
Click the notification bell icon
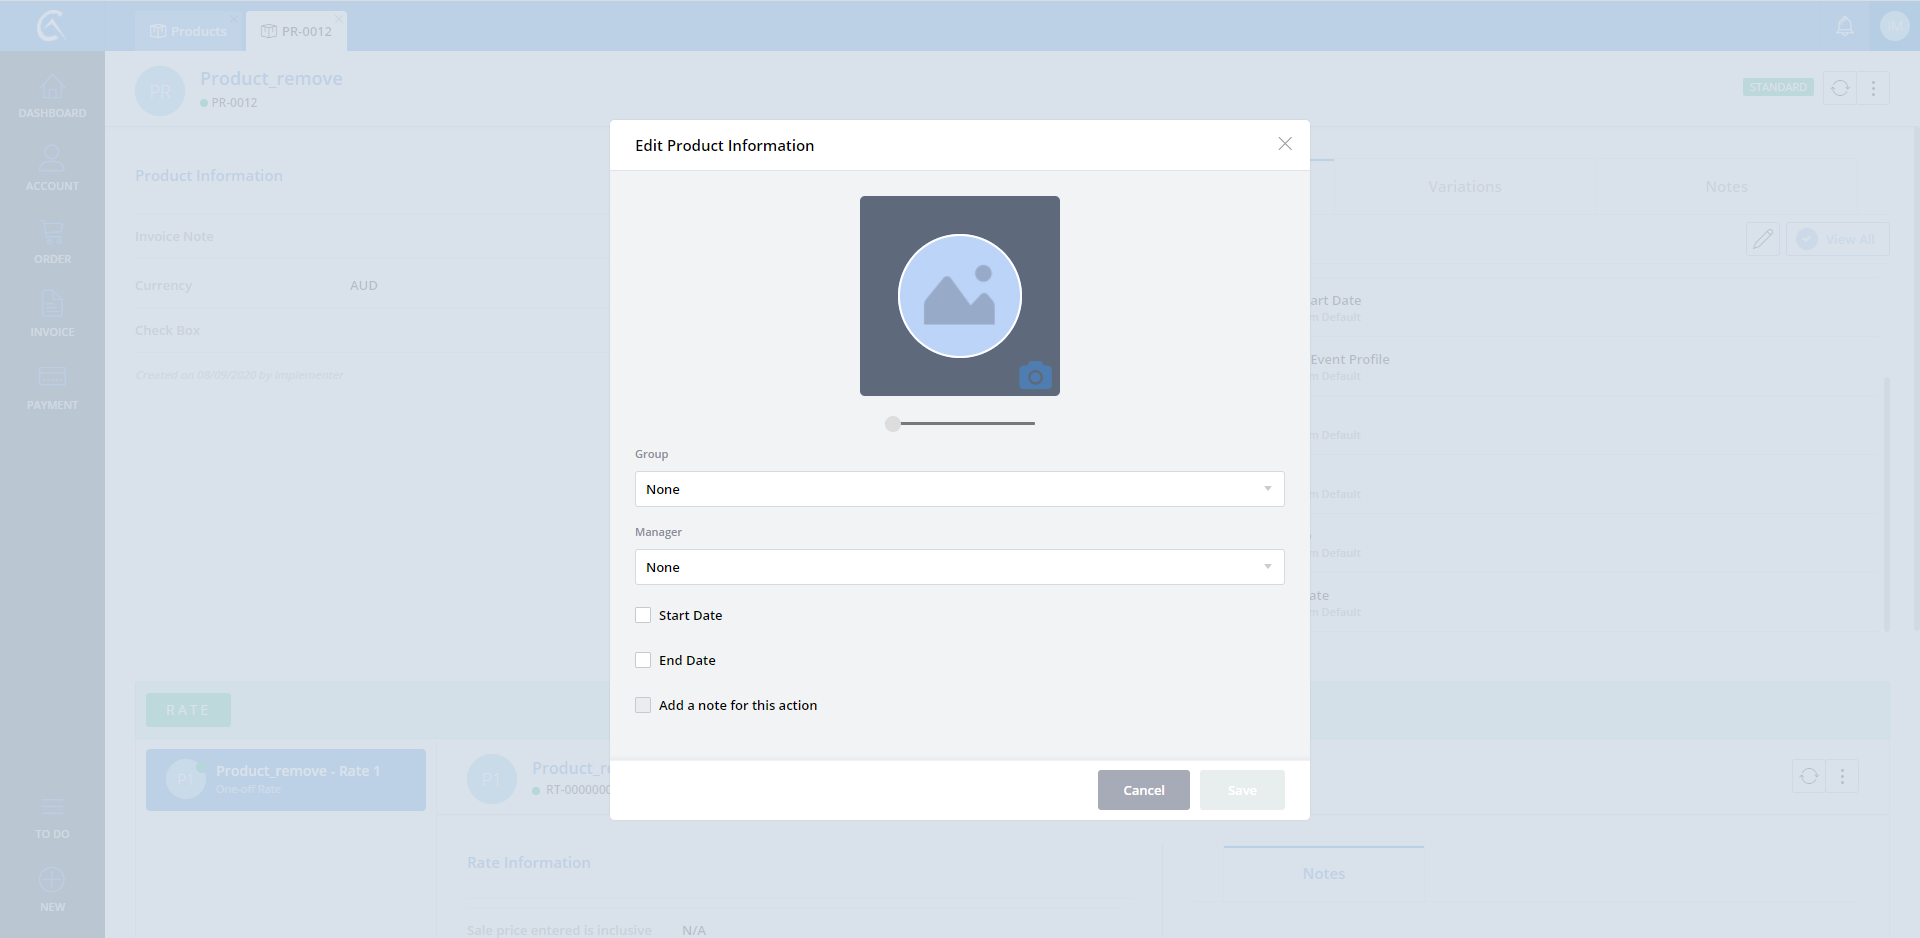(1845, 27)
